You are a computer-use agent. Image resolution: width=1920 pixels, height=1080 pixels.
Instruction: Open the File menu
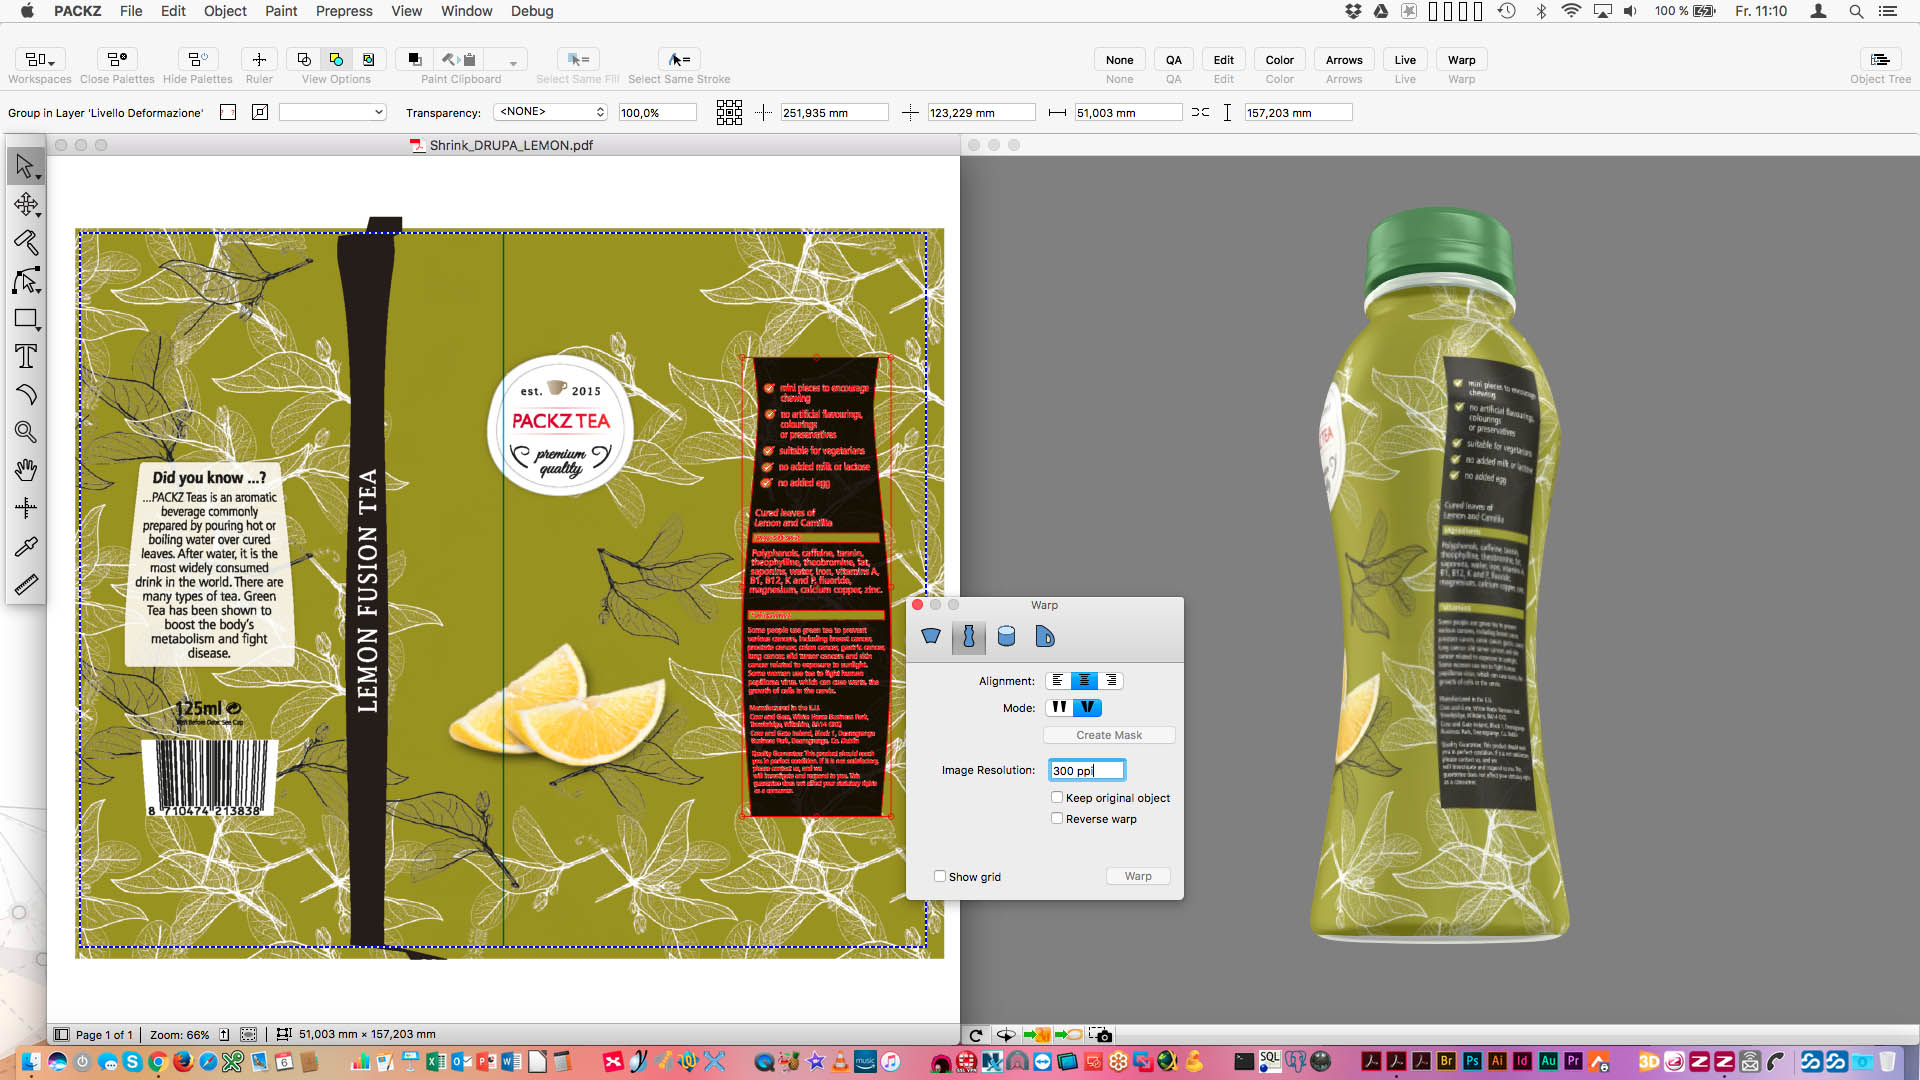[131, 11]
